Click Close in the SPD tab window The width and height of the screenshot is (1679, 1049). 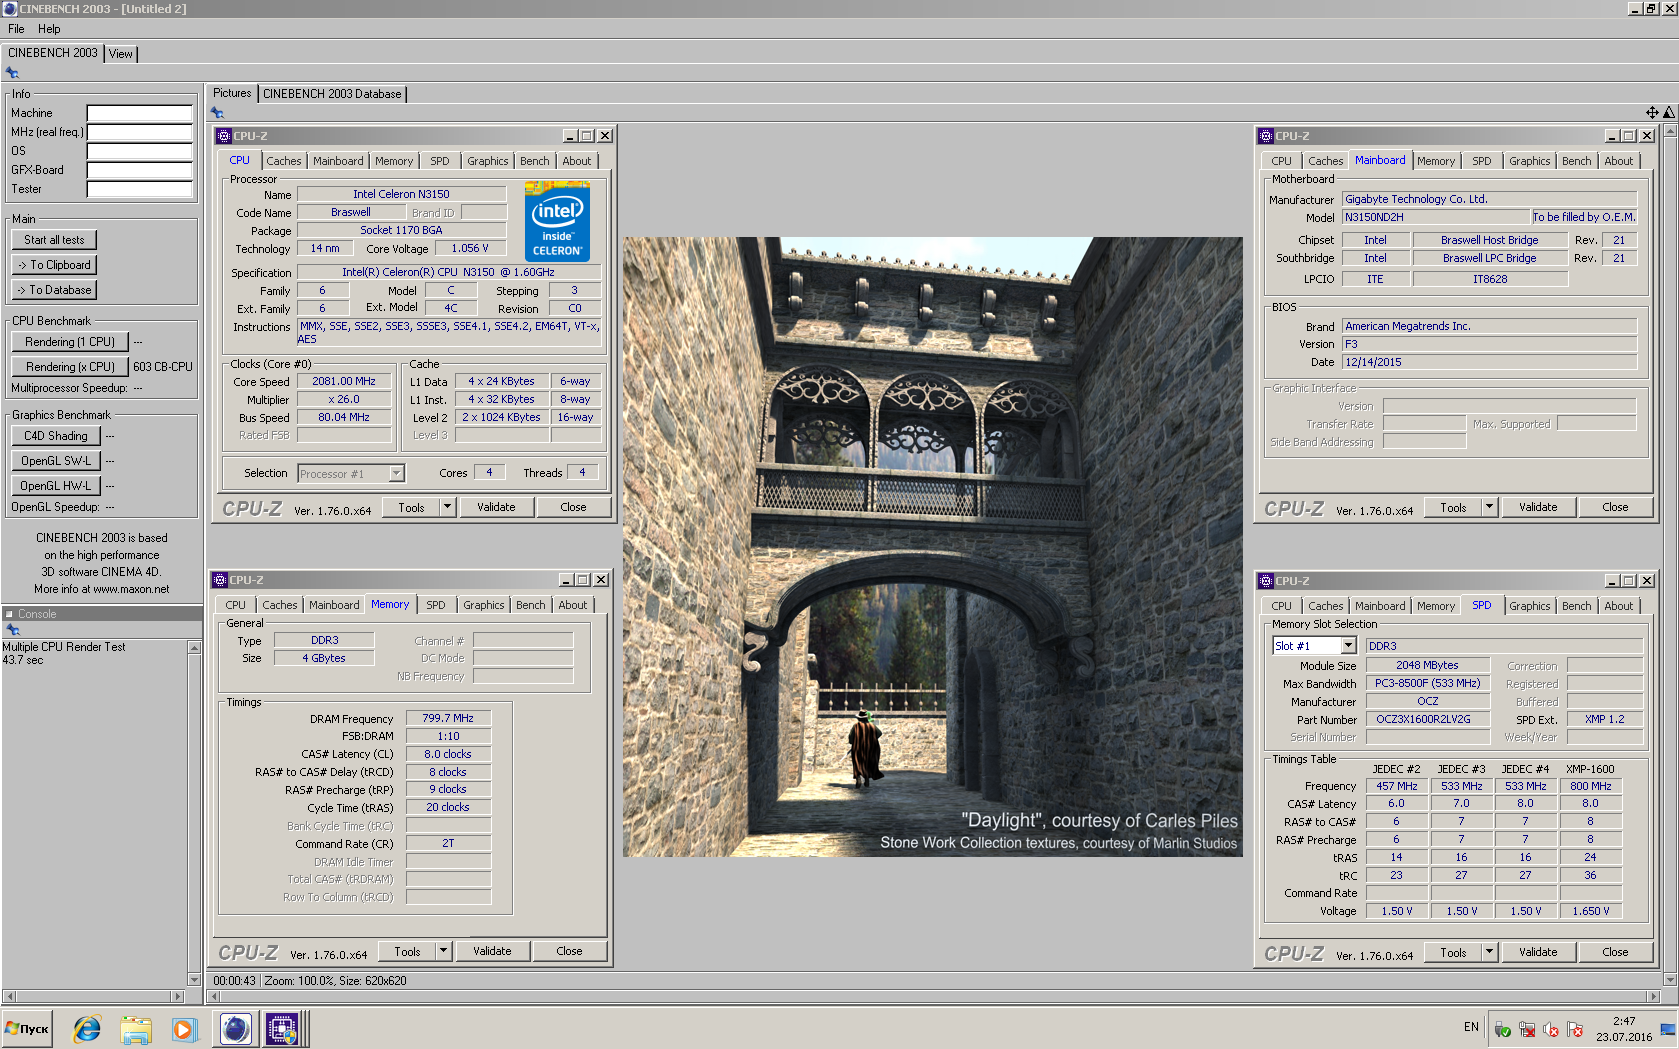(1615, 952)
